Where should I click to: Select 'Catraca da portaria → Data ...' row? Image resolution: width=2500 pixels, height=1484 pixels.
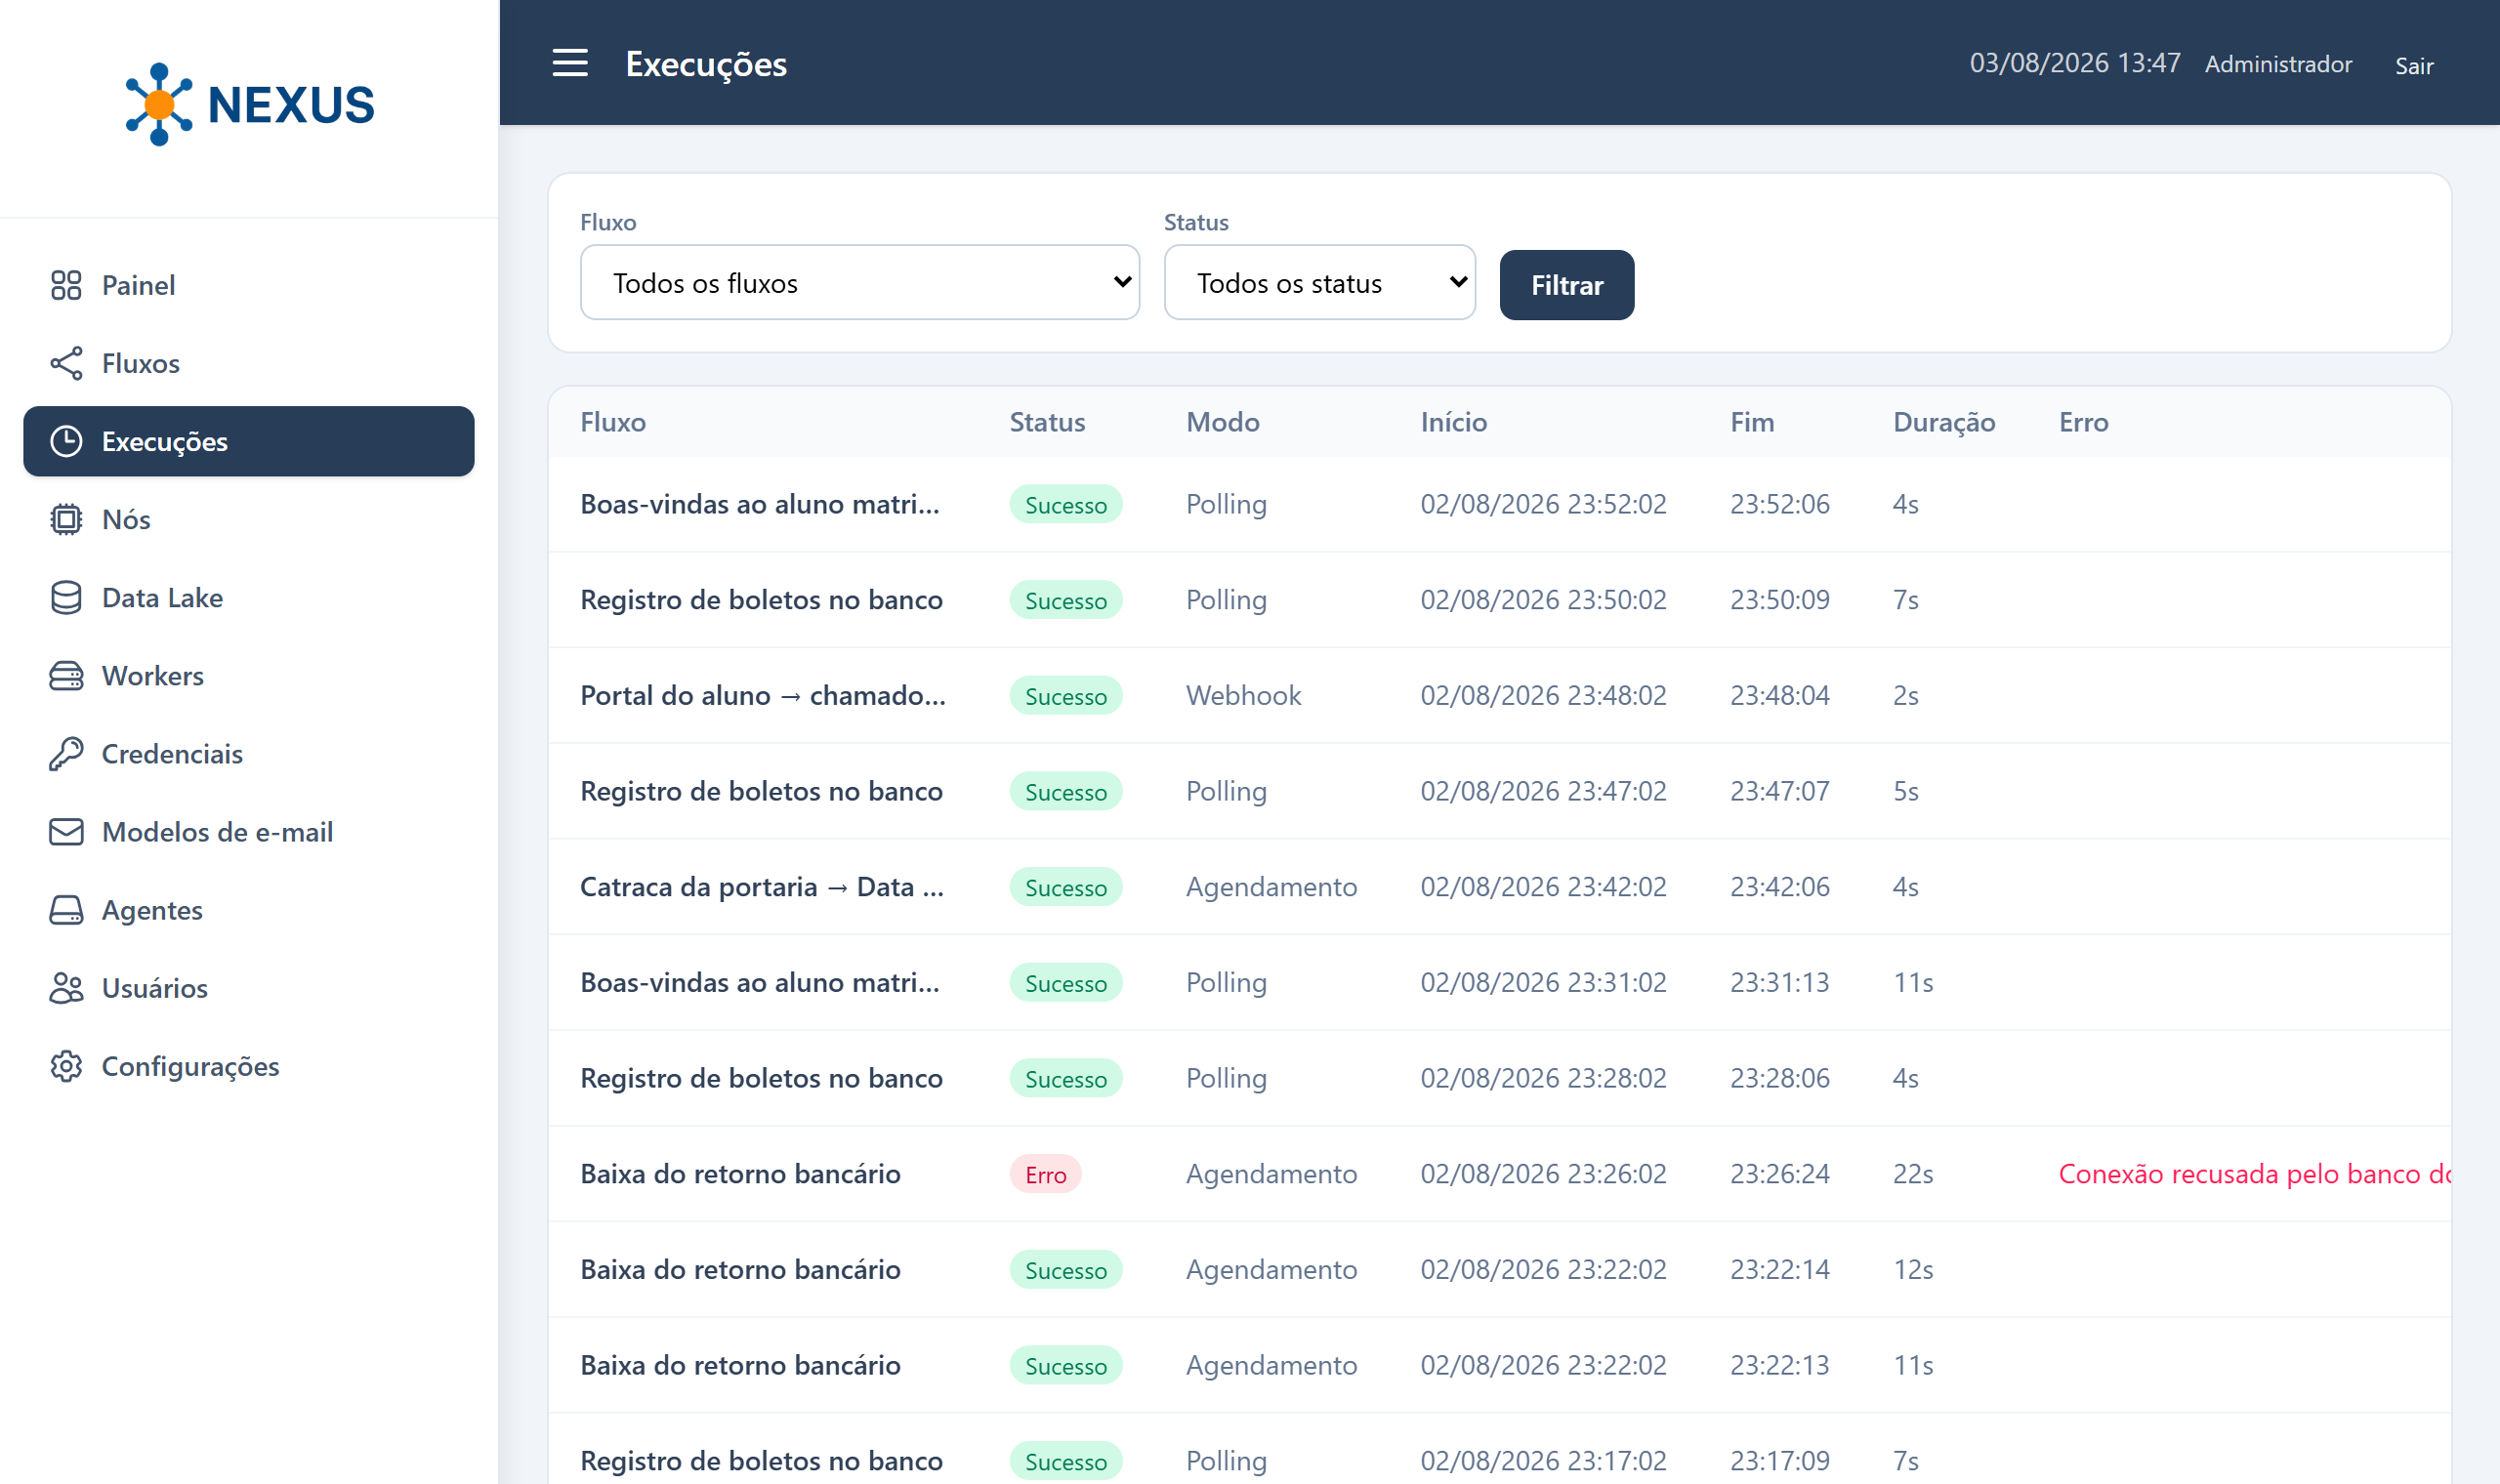click(x=1499, y=887)
